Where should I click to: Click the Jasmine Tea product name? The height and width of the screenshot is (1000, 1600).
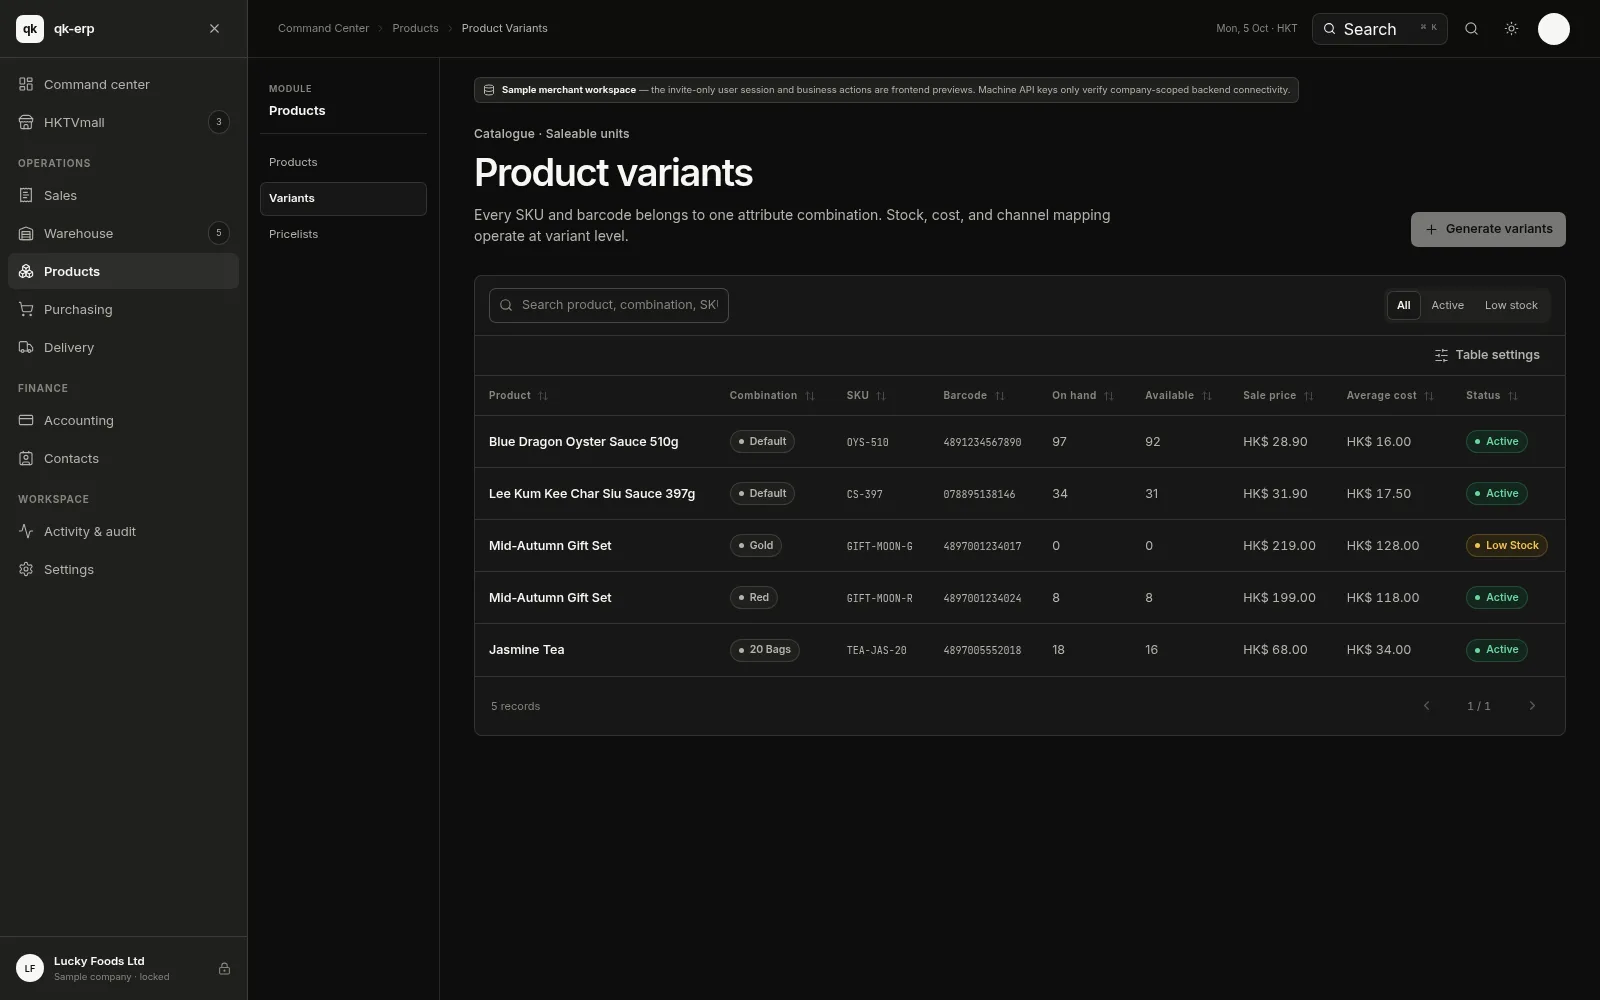point(526,650)
